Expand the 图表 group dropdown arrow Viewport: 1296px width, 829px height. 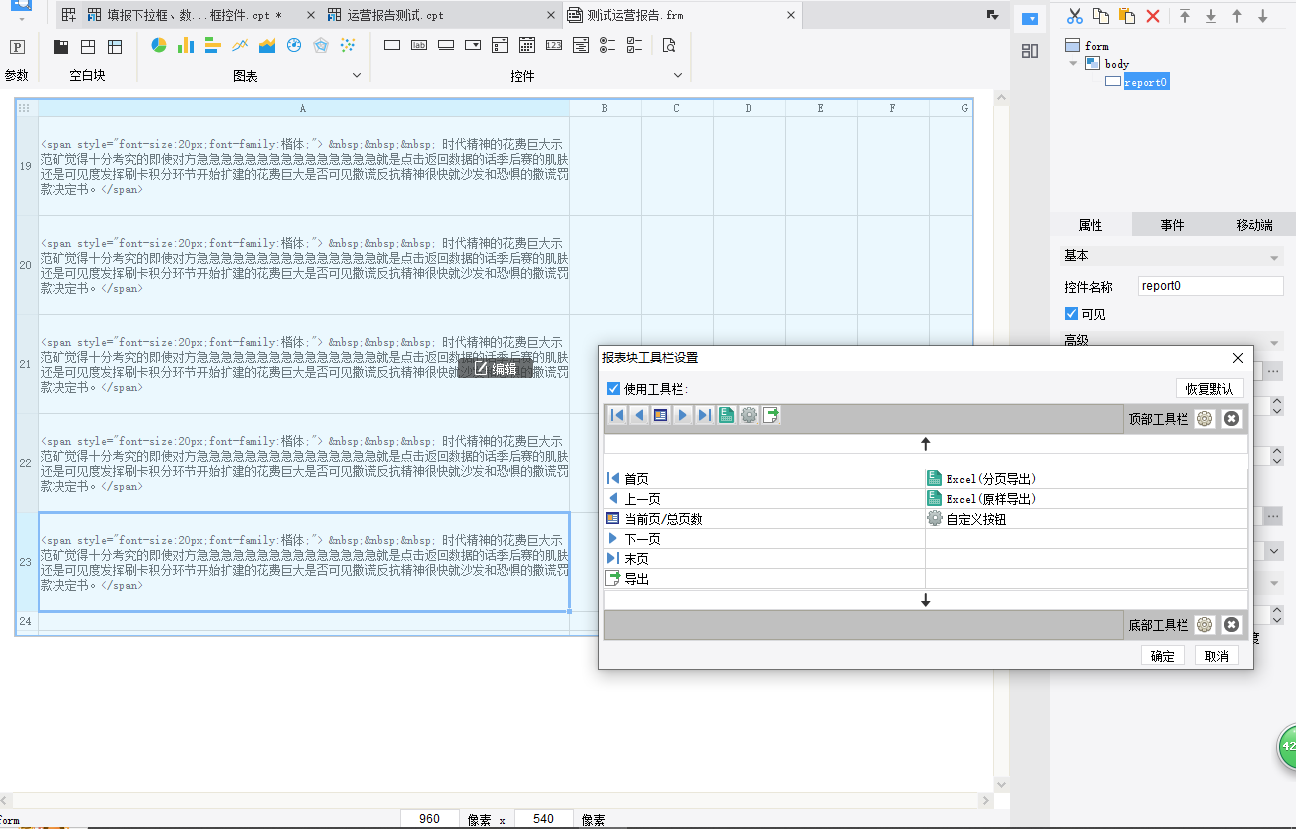point(357,76)
